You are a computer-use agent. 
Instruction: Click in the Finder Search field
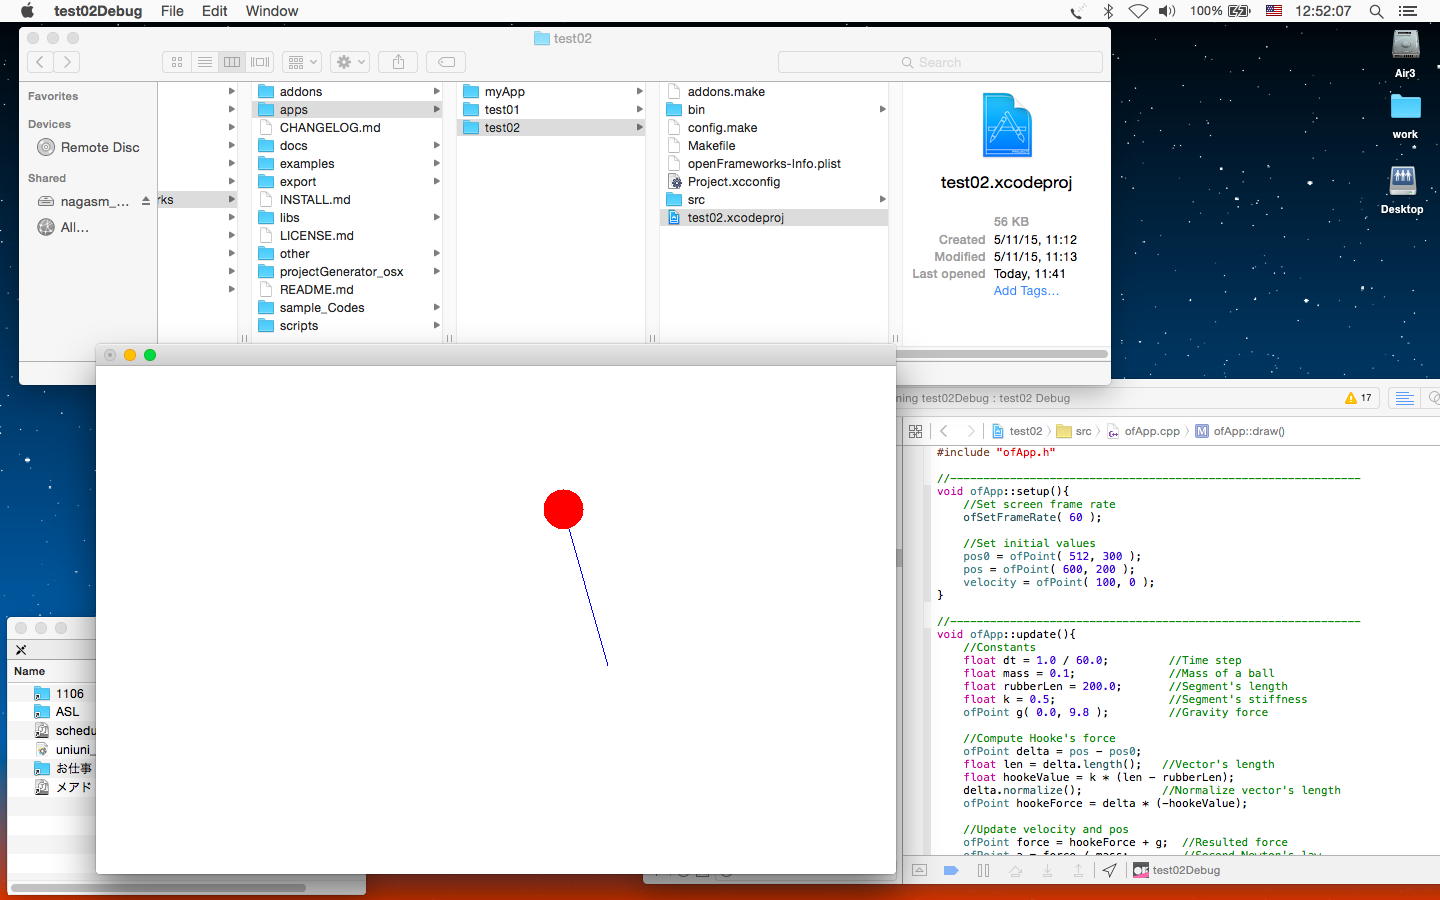[x=940, y=62]
